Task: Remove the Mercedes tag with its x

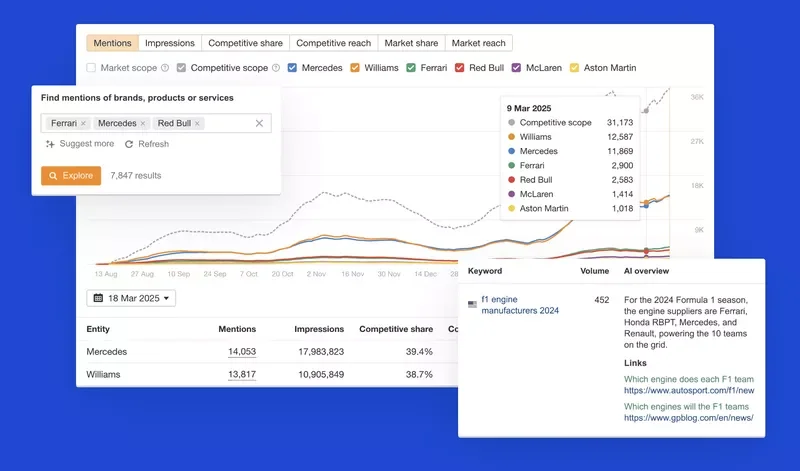Action: pyautogui.click(x=143, y=123)
